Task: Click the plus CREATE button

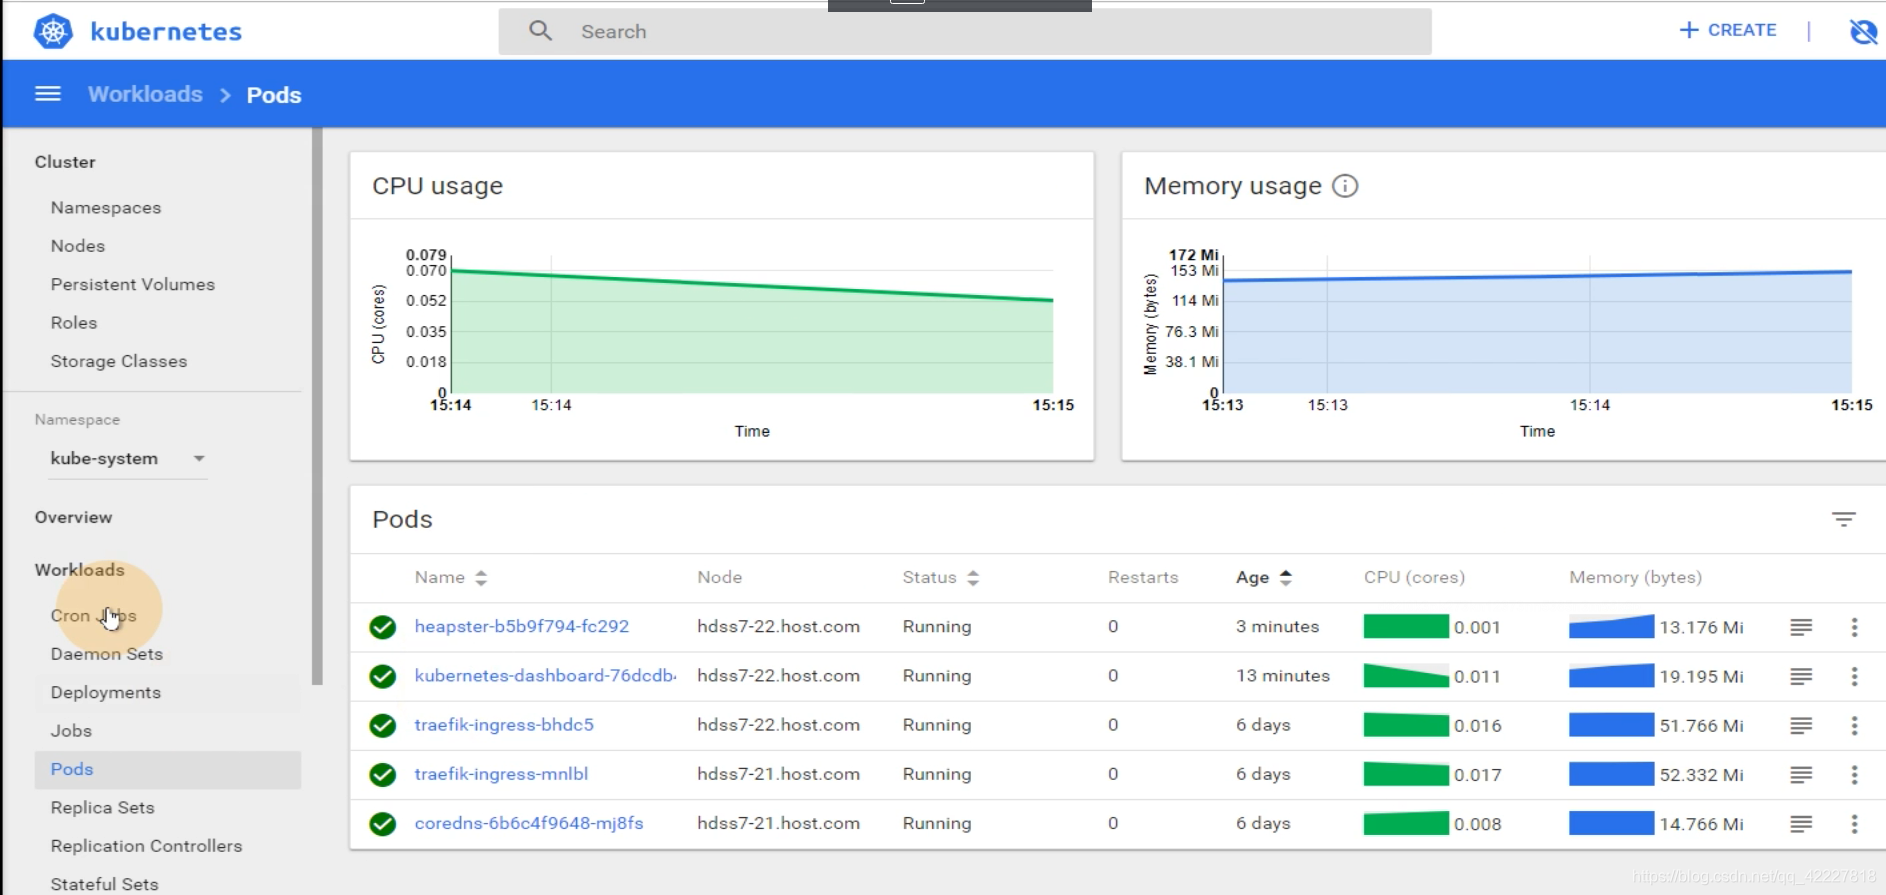Action: tap(1728, 30)
